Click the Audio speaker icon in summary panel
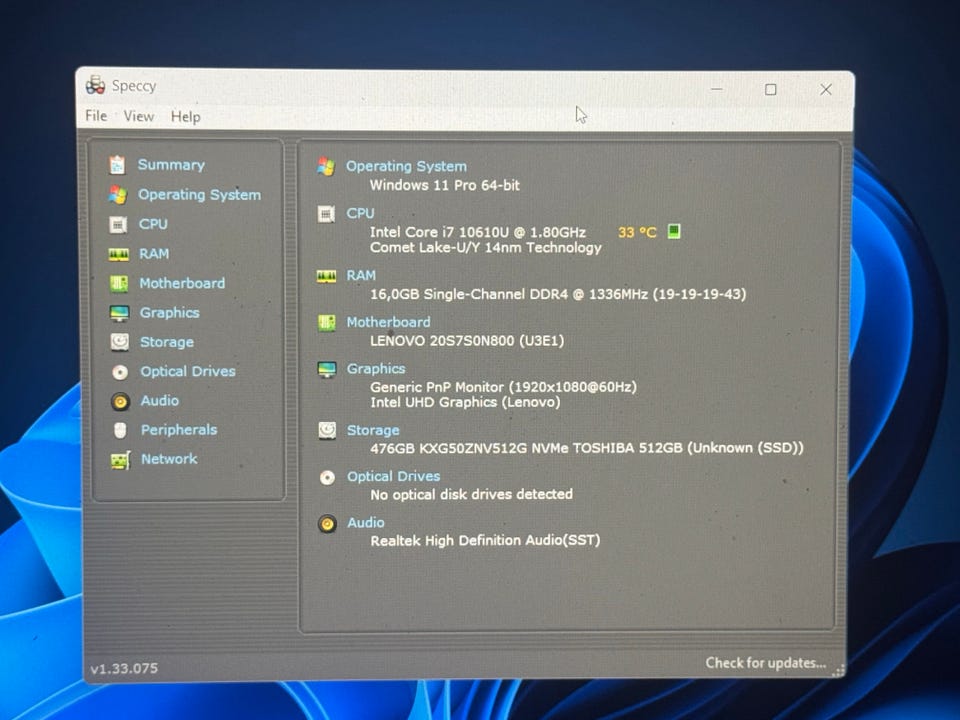 (x=328, y=523)
